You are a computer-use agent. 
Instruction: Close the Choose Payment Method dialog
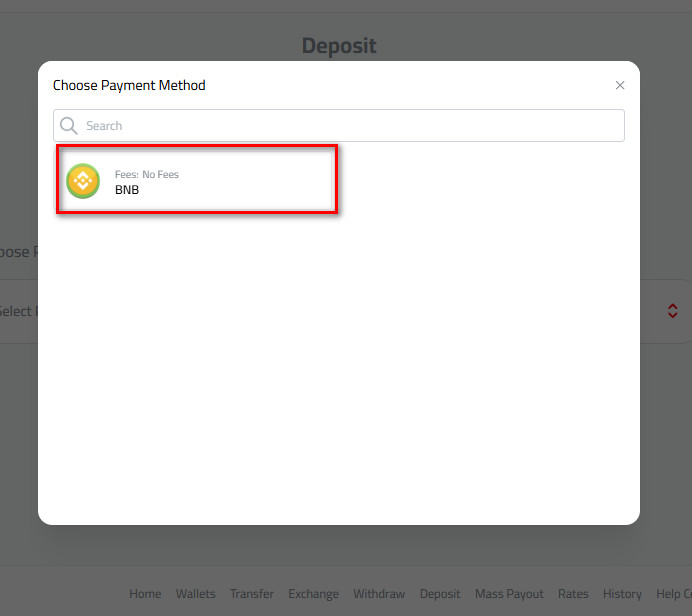[x=620, y=85]
